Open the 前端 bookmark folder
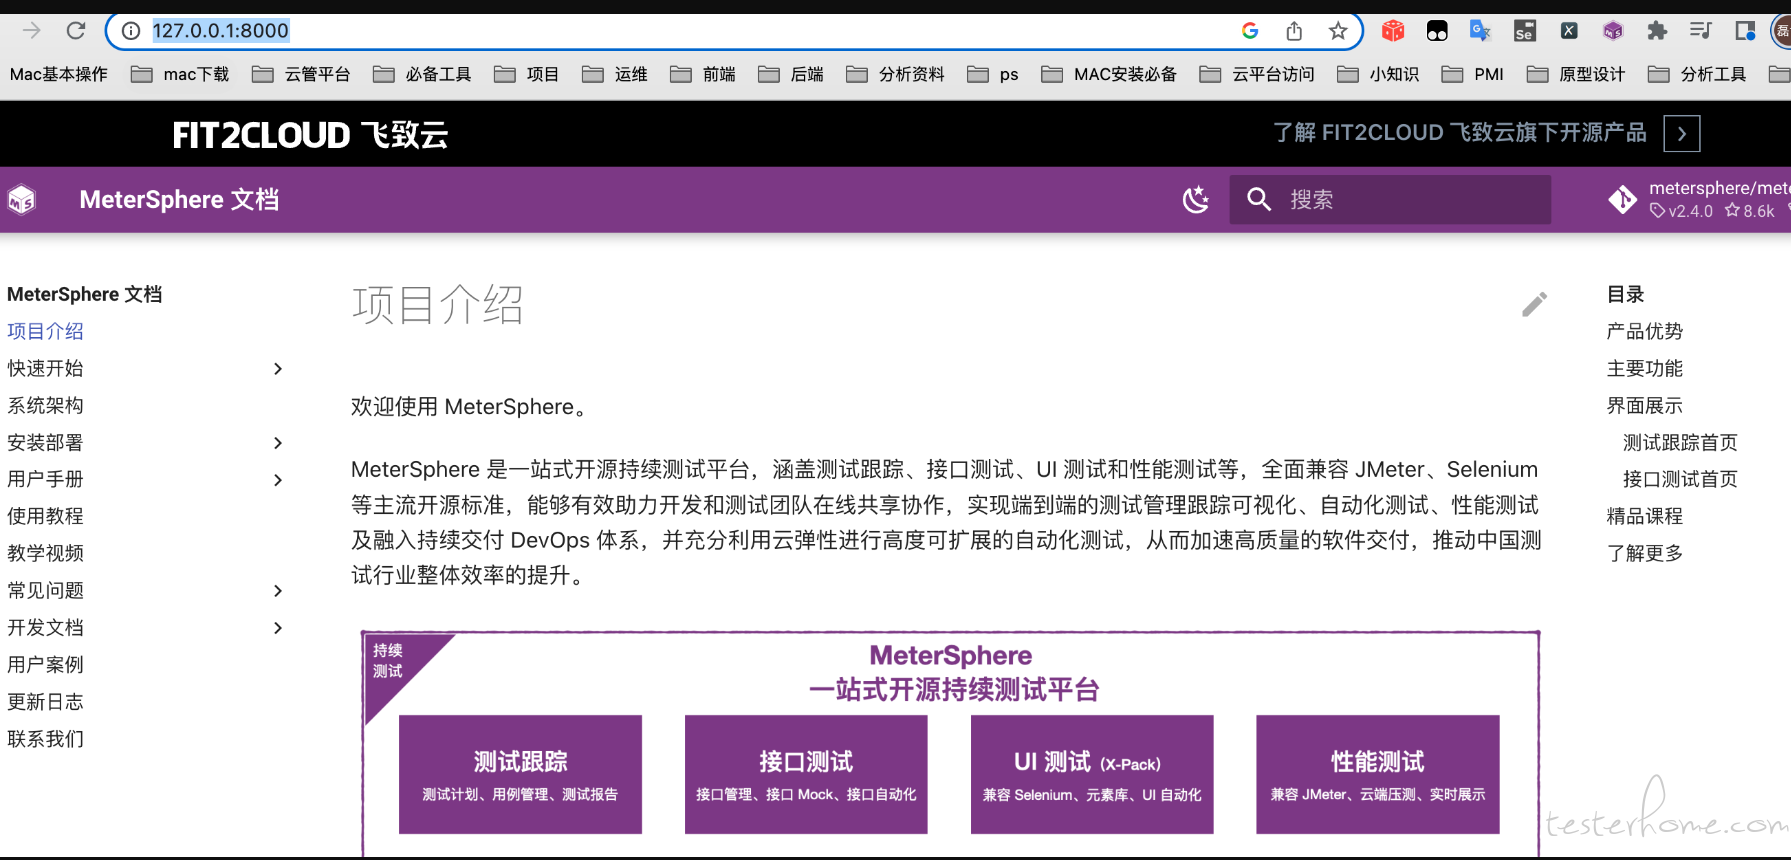1791x860 pixels. pos(703,74)
